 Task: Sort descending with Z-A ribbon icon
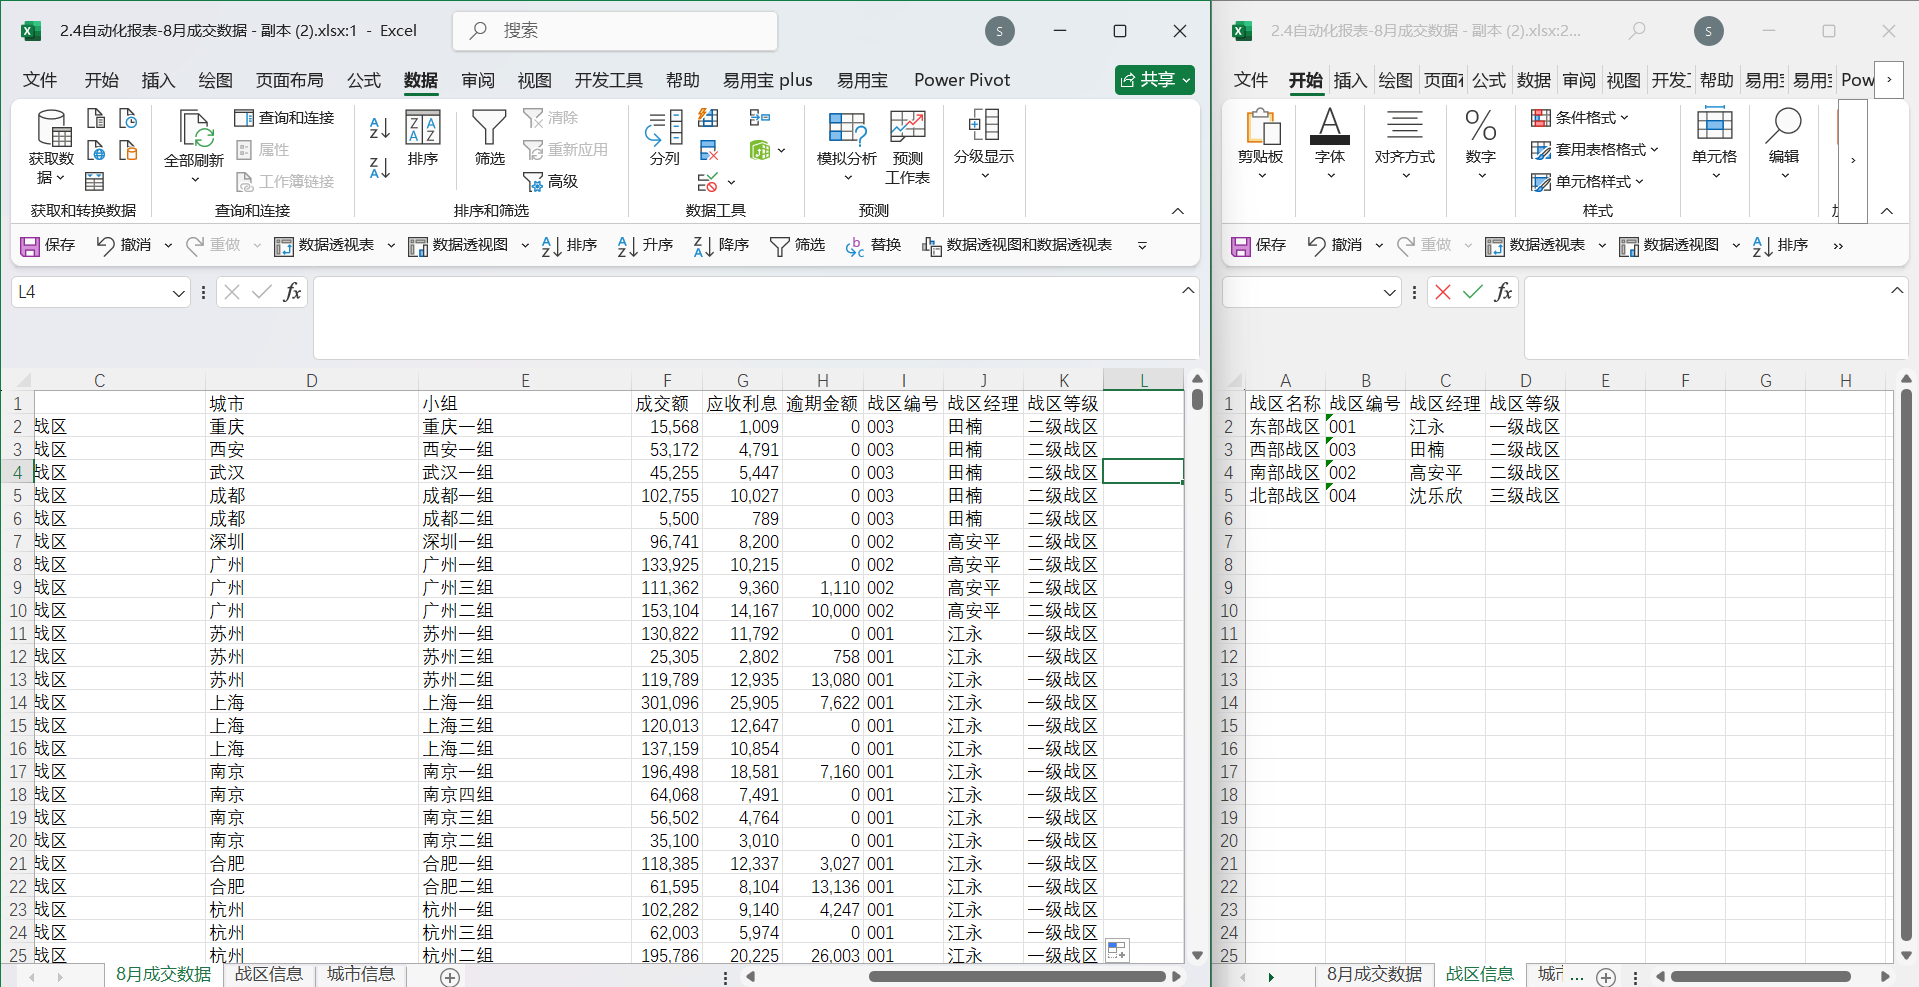click(x=380, y=167)
